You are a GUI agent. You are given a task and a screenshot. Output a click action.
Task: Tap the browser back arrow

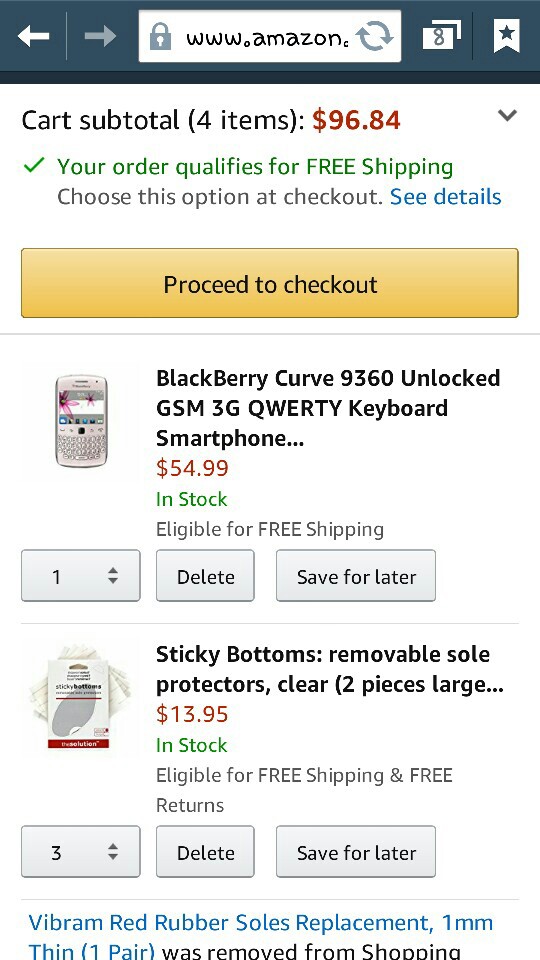[34, 37]
